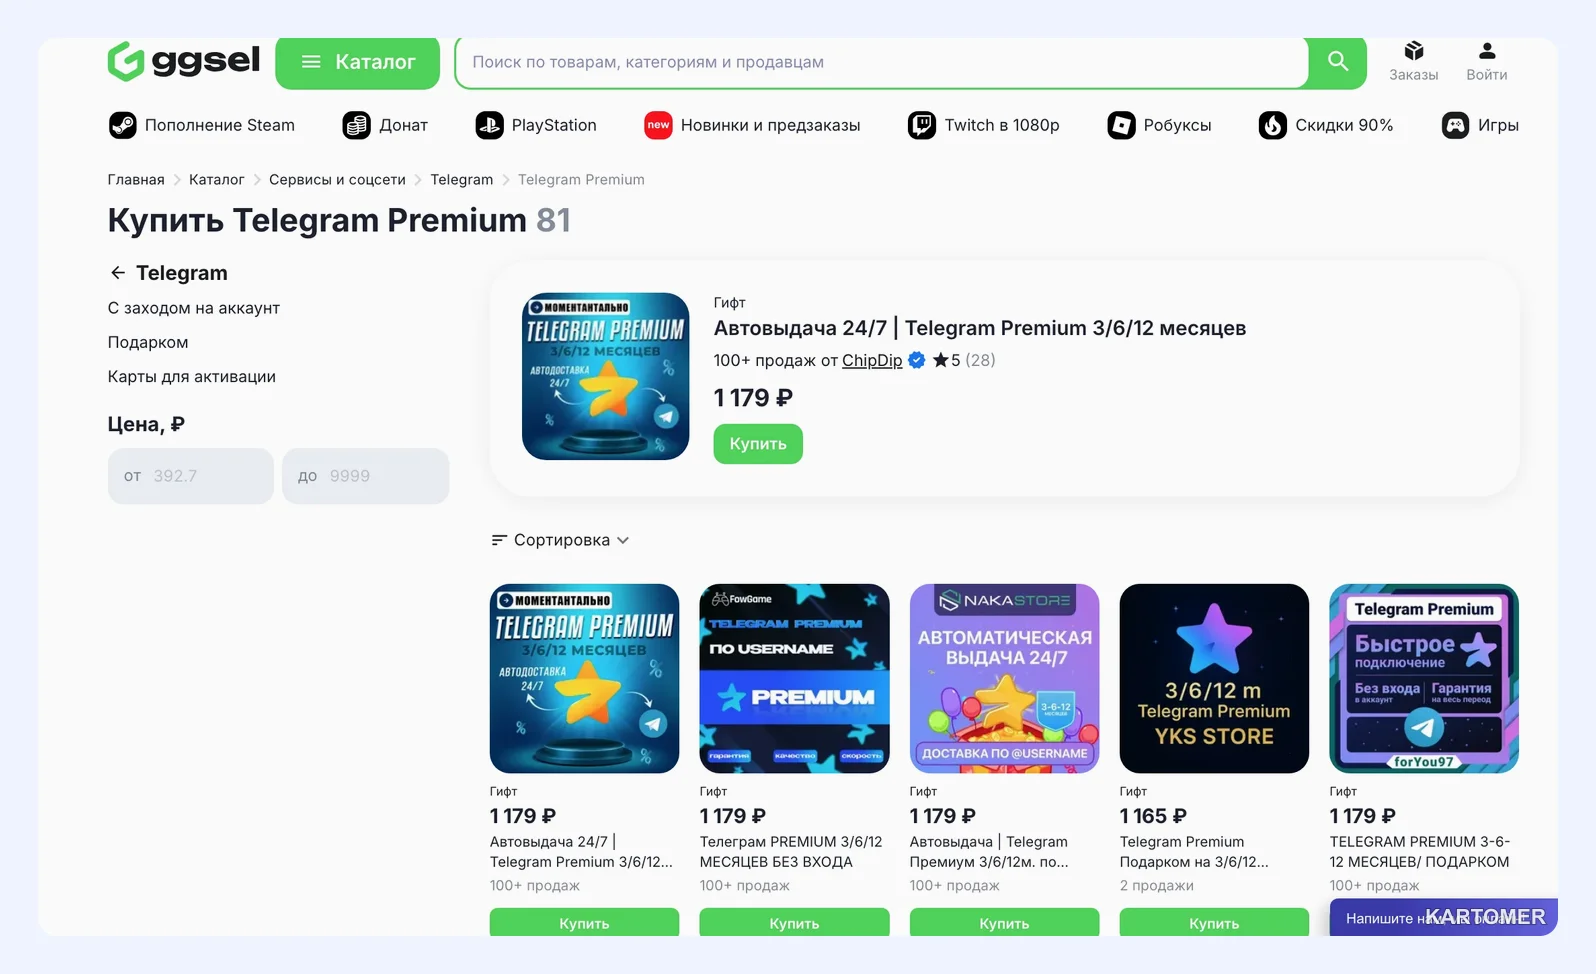The image size is (1596, 974).
Task: Open the Заказы box icon
Action: pyautogui.click(x=1413, y=51)
